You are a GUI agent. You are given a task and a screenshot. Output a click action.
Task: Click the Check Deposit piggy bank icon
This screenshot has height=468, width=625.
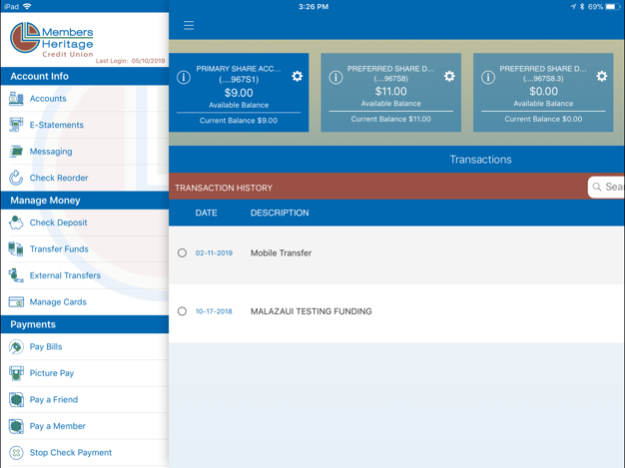tap(16, 222)
